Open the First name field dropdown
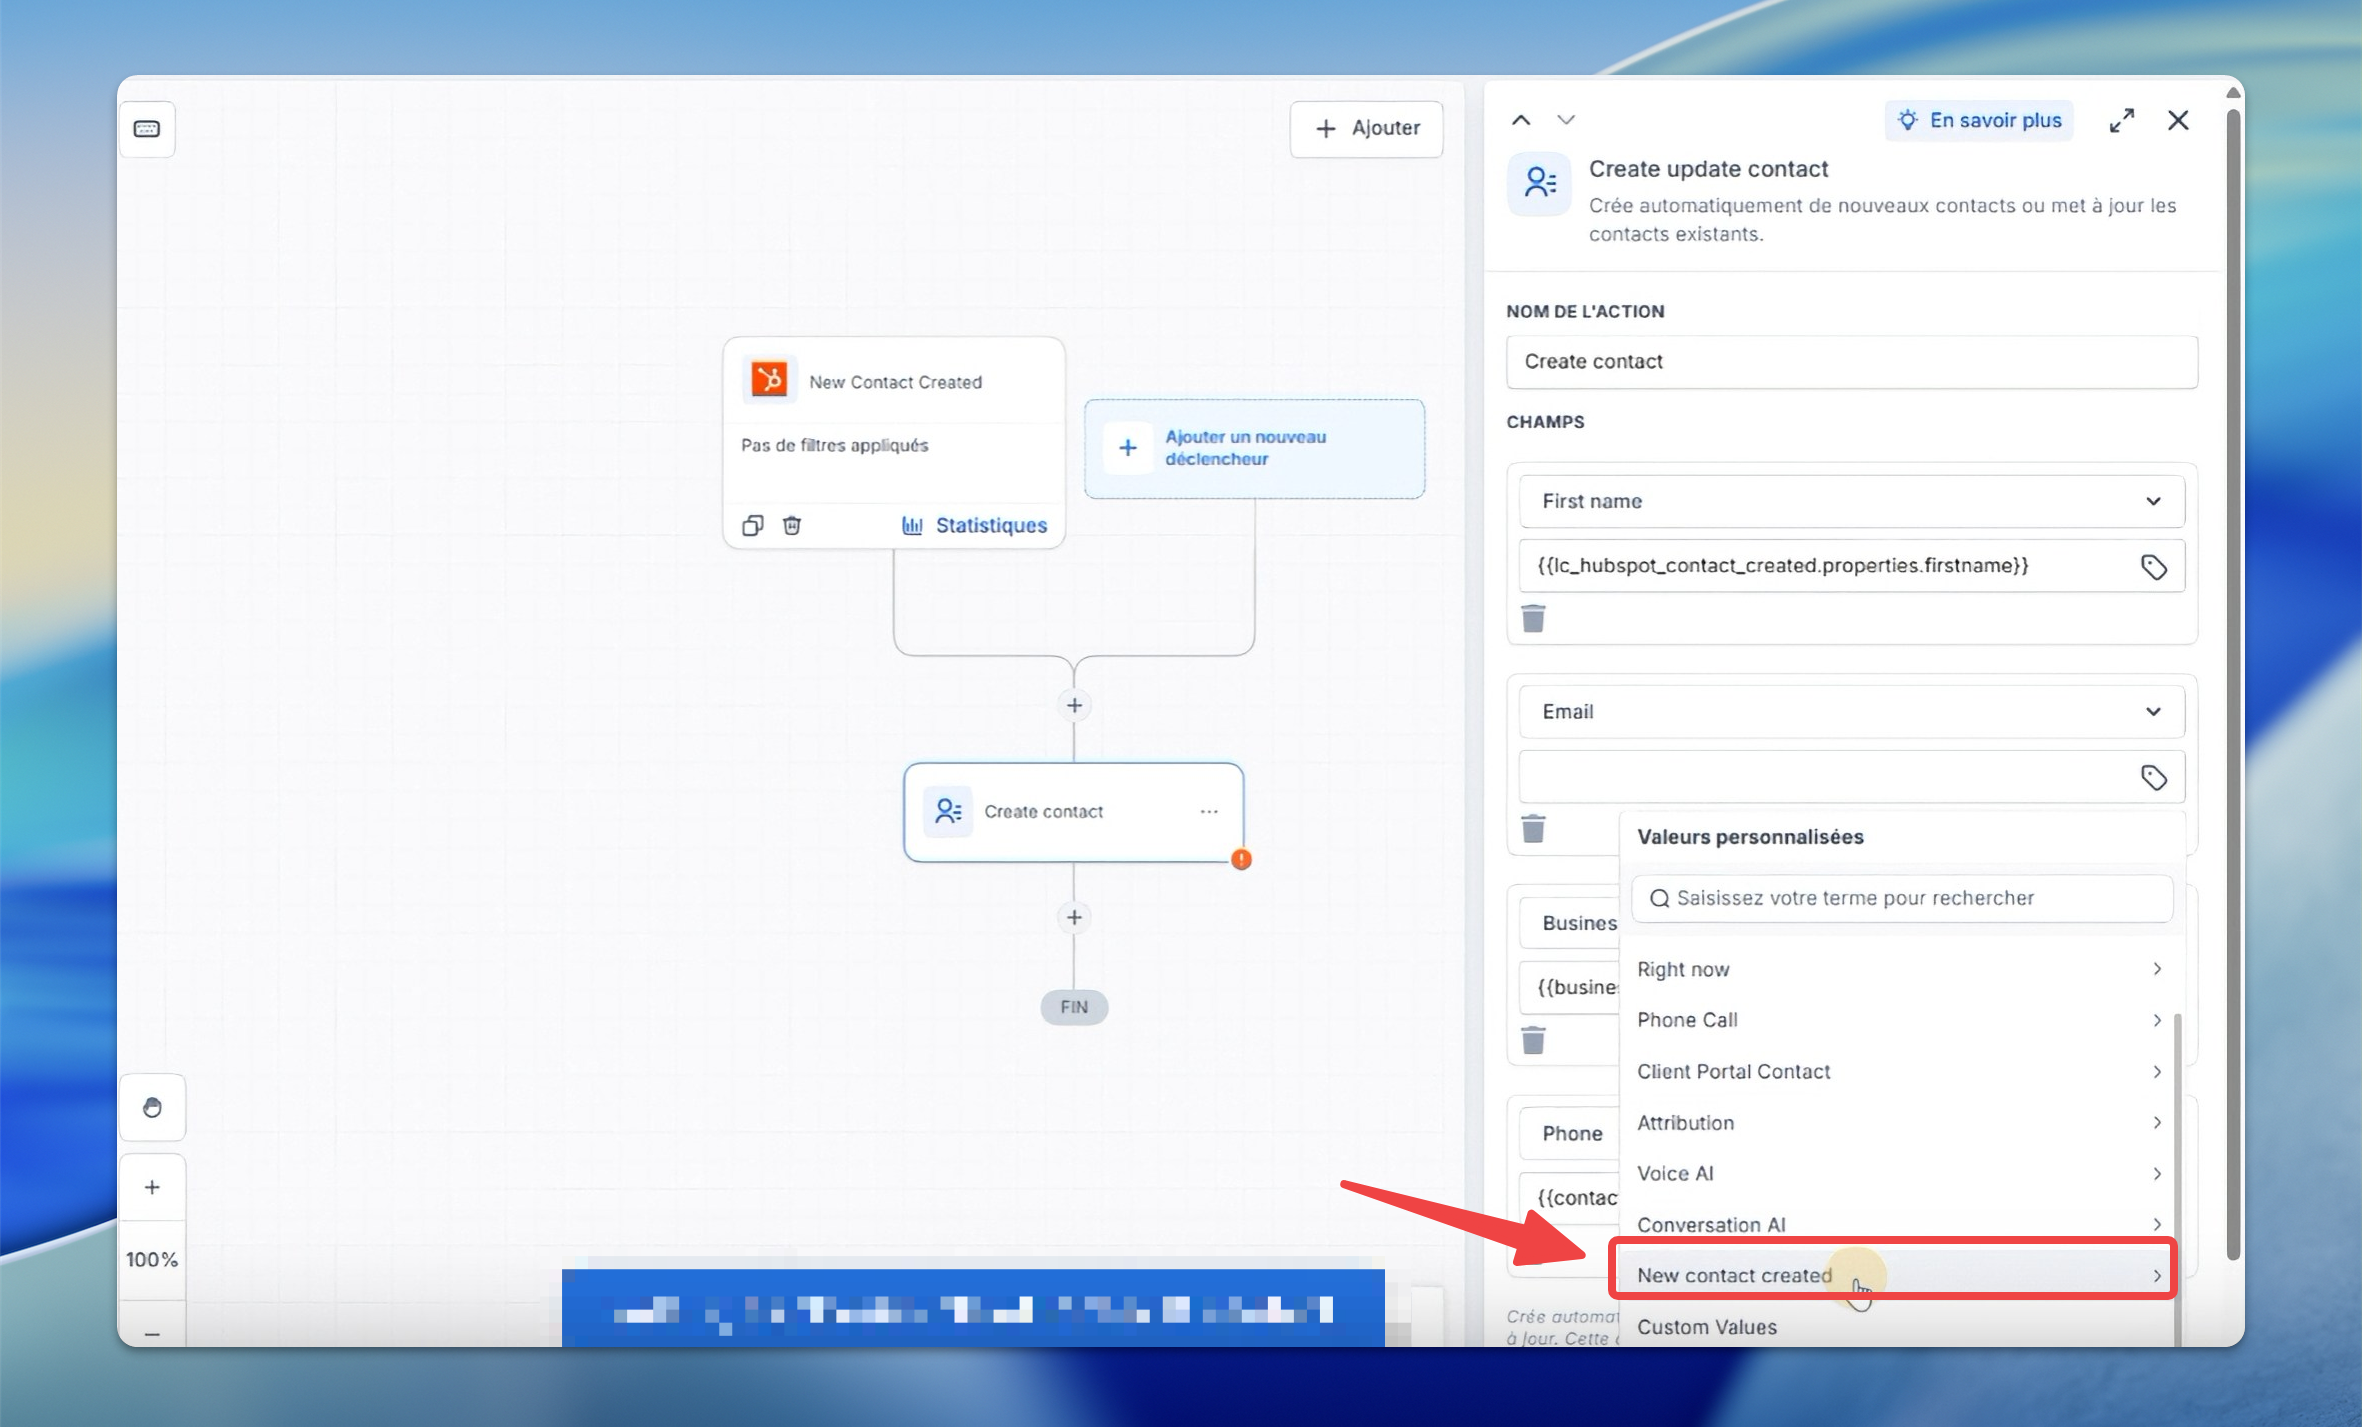Image resolution: width=2362 pixels, height=1427 pixels. (1852, 501)
